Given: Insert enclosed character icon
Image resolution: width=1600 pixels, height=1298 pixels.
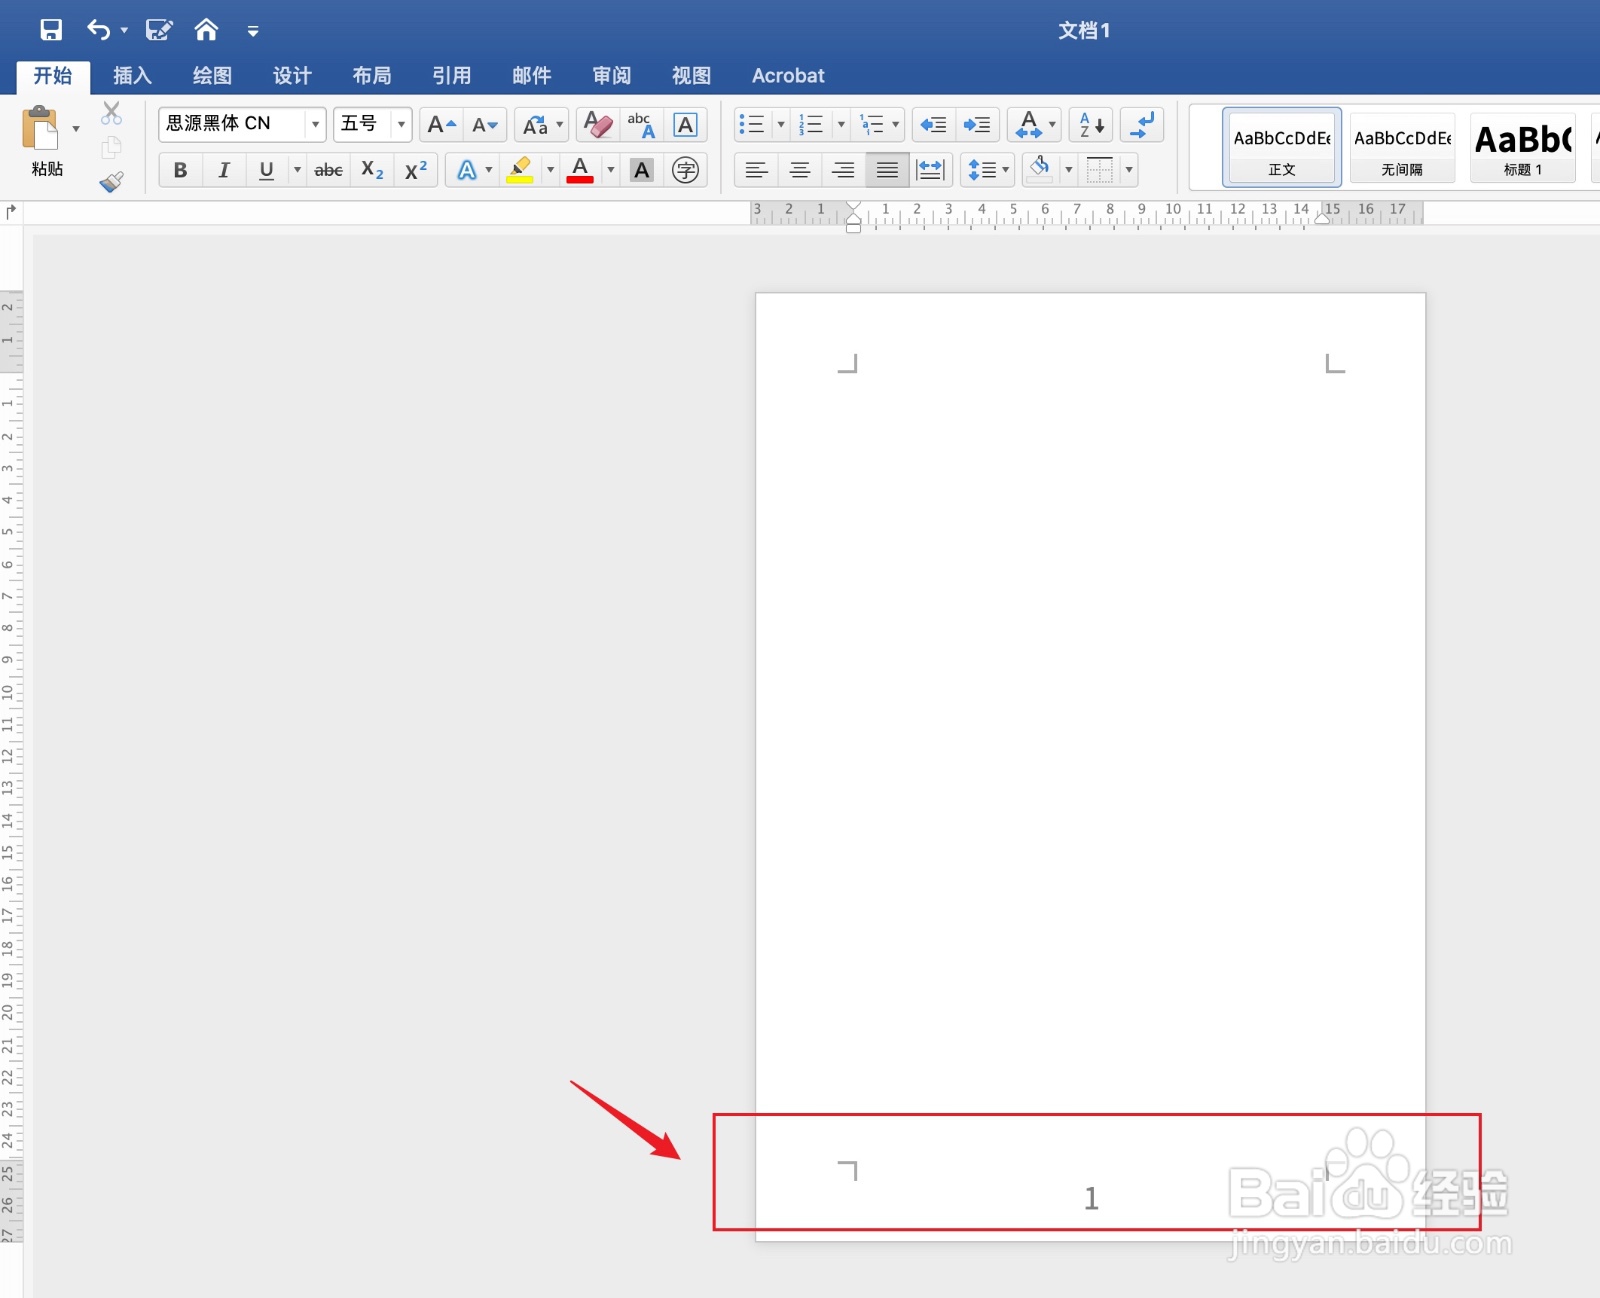Looking at the screenshot, I should point(685,170).
